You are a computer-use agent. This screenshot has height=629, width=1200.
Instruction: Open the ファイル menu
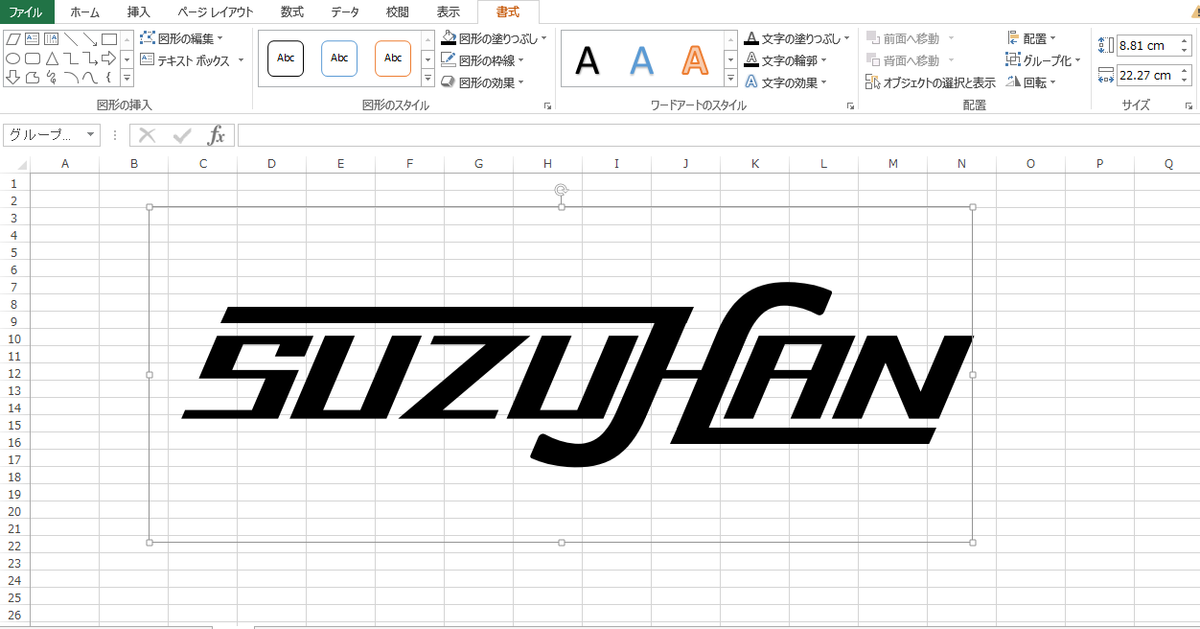pos(24,12)
